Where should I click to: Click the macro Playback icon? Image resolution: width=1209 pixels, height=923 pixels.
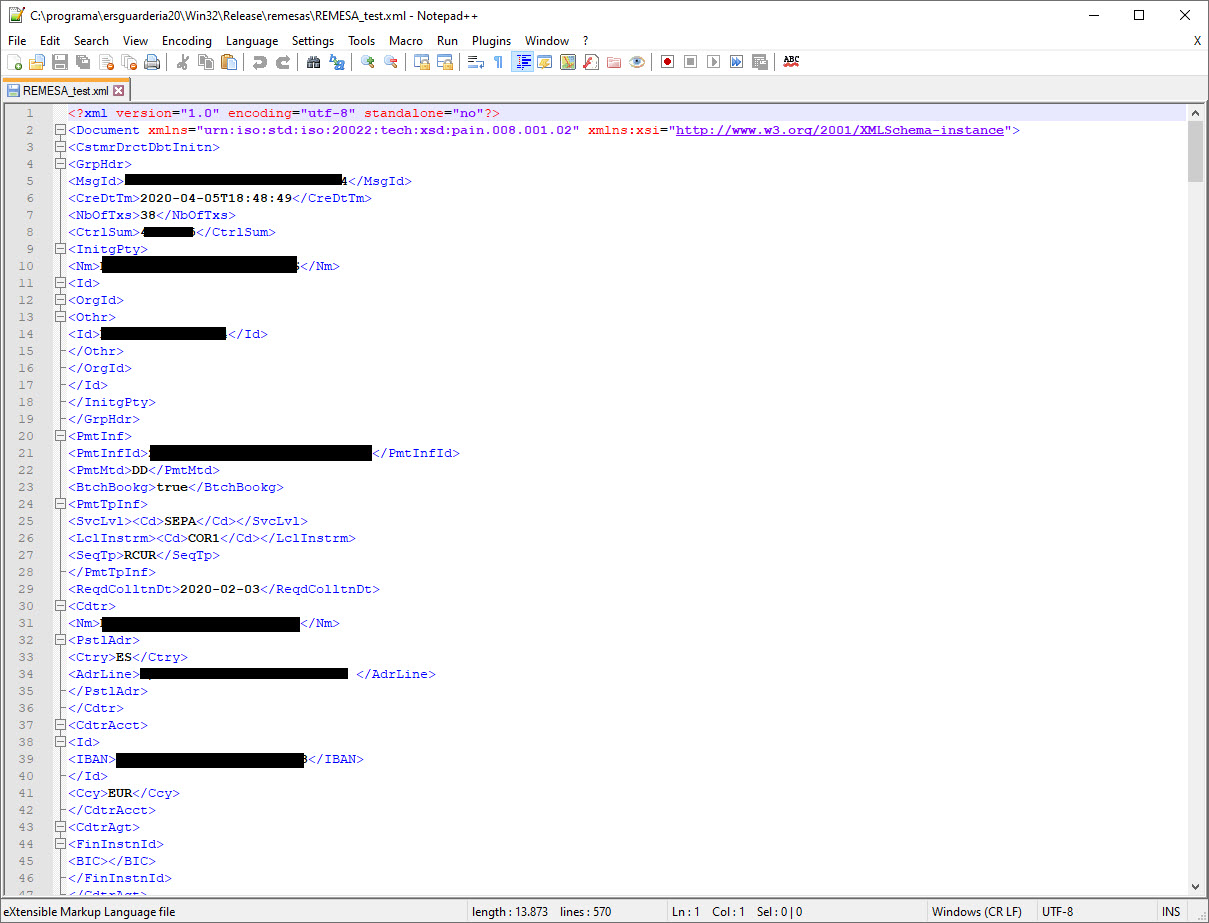(713, 62)
